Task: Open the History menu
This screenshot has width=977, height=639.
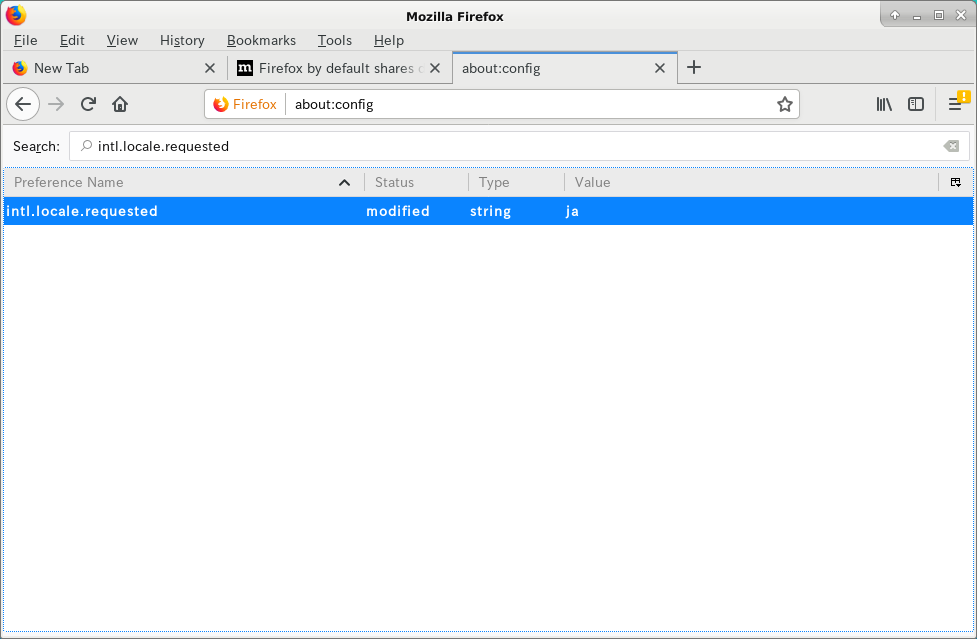Action: tap(182, 40)
